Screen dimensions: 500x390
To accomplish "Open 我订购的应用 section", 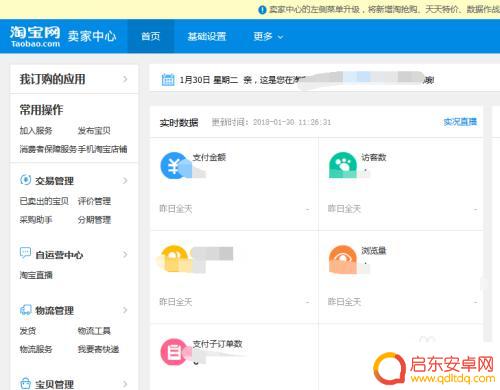I will [x=52, y=79].
